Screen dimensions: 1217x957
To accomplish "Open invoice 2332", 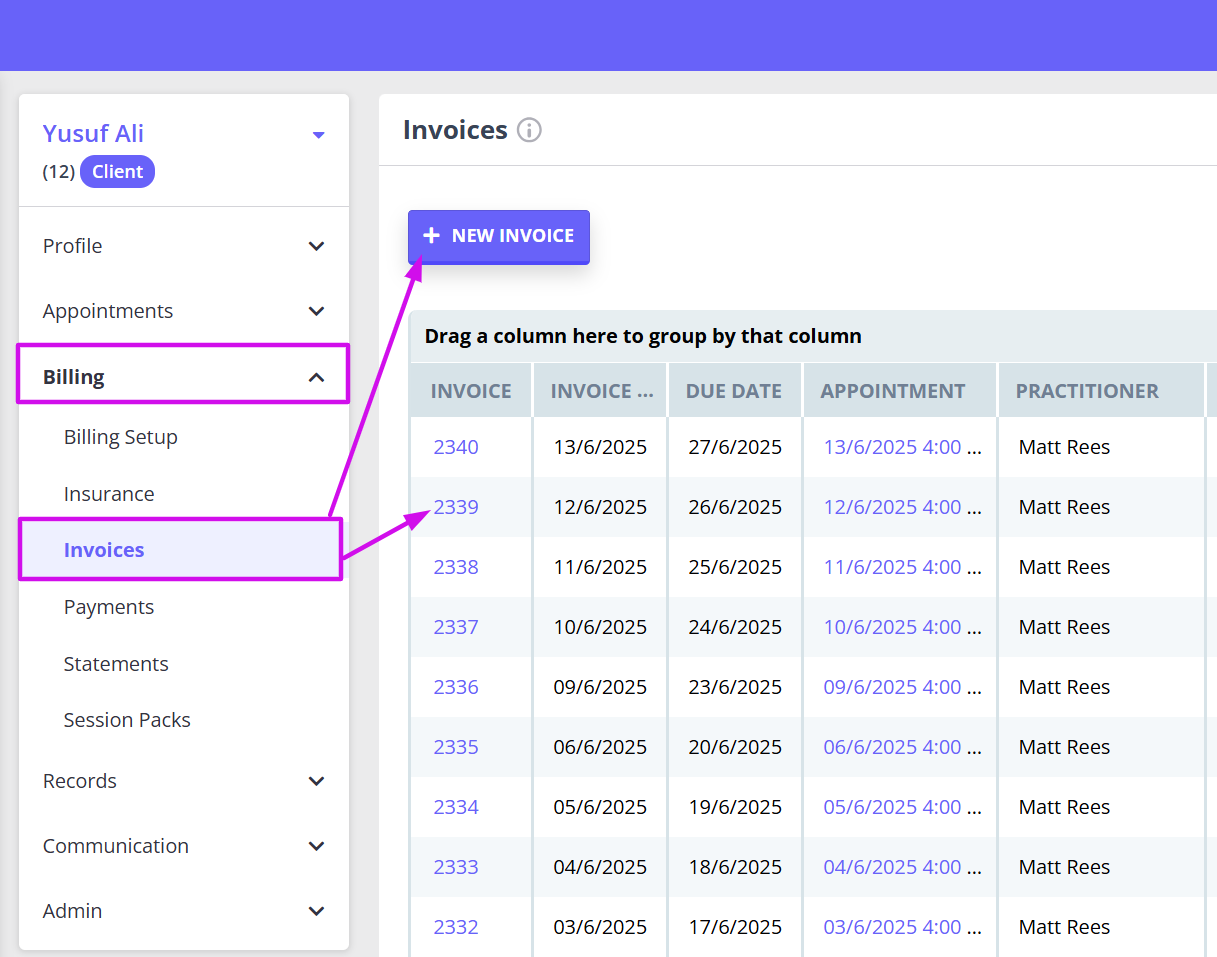I will (x=456, y=927).
